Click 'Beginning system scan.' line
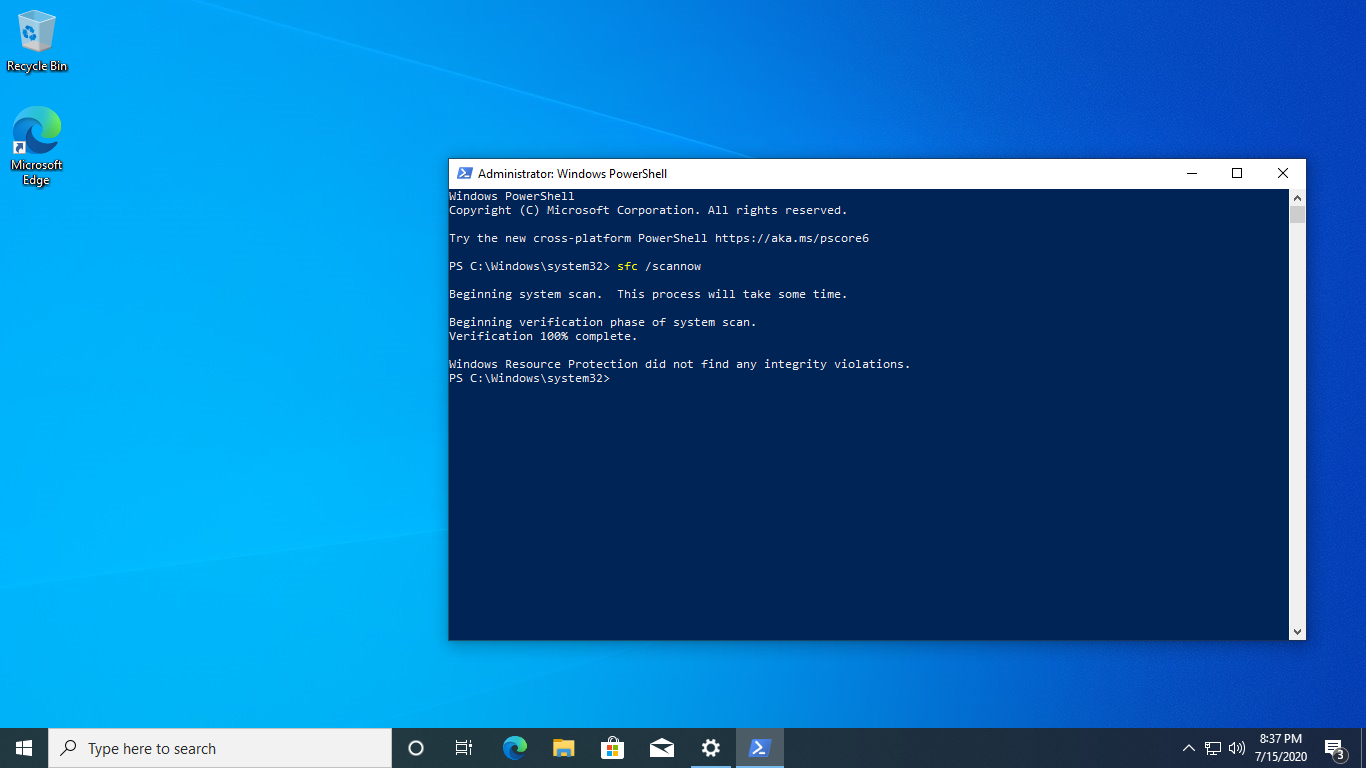The height and width of the screenshot is (768, 1366). (648, 294)
